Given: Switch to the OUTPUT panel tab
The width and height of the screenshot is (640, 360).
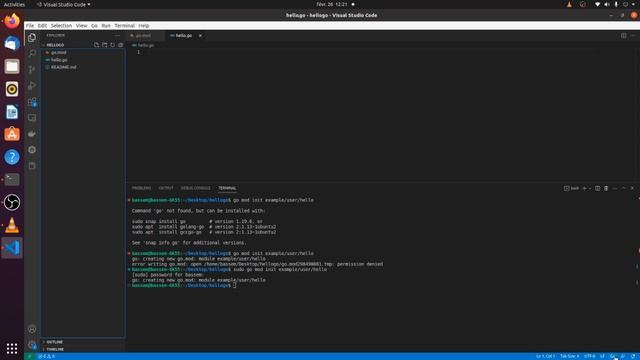Looking at the screenshot, I should (x=166, y=188).
